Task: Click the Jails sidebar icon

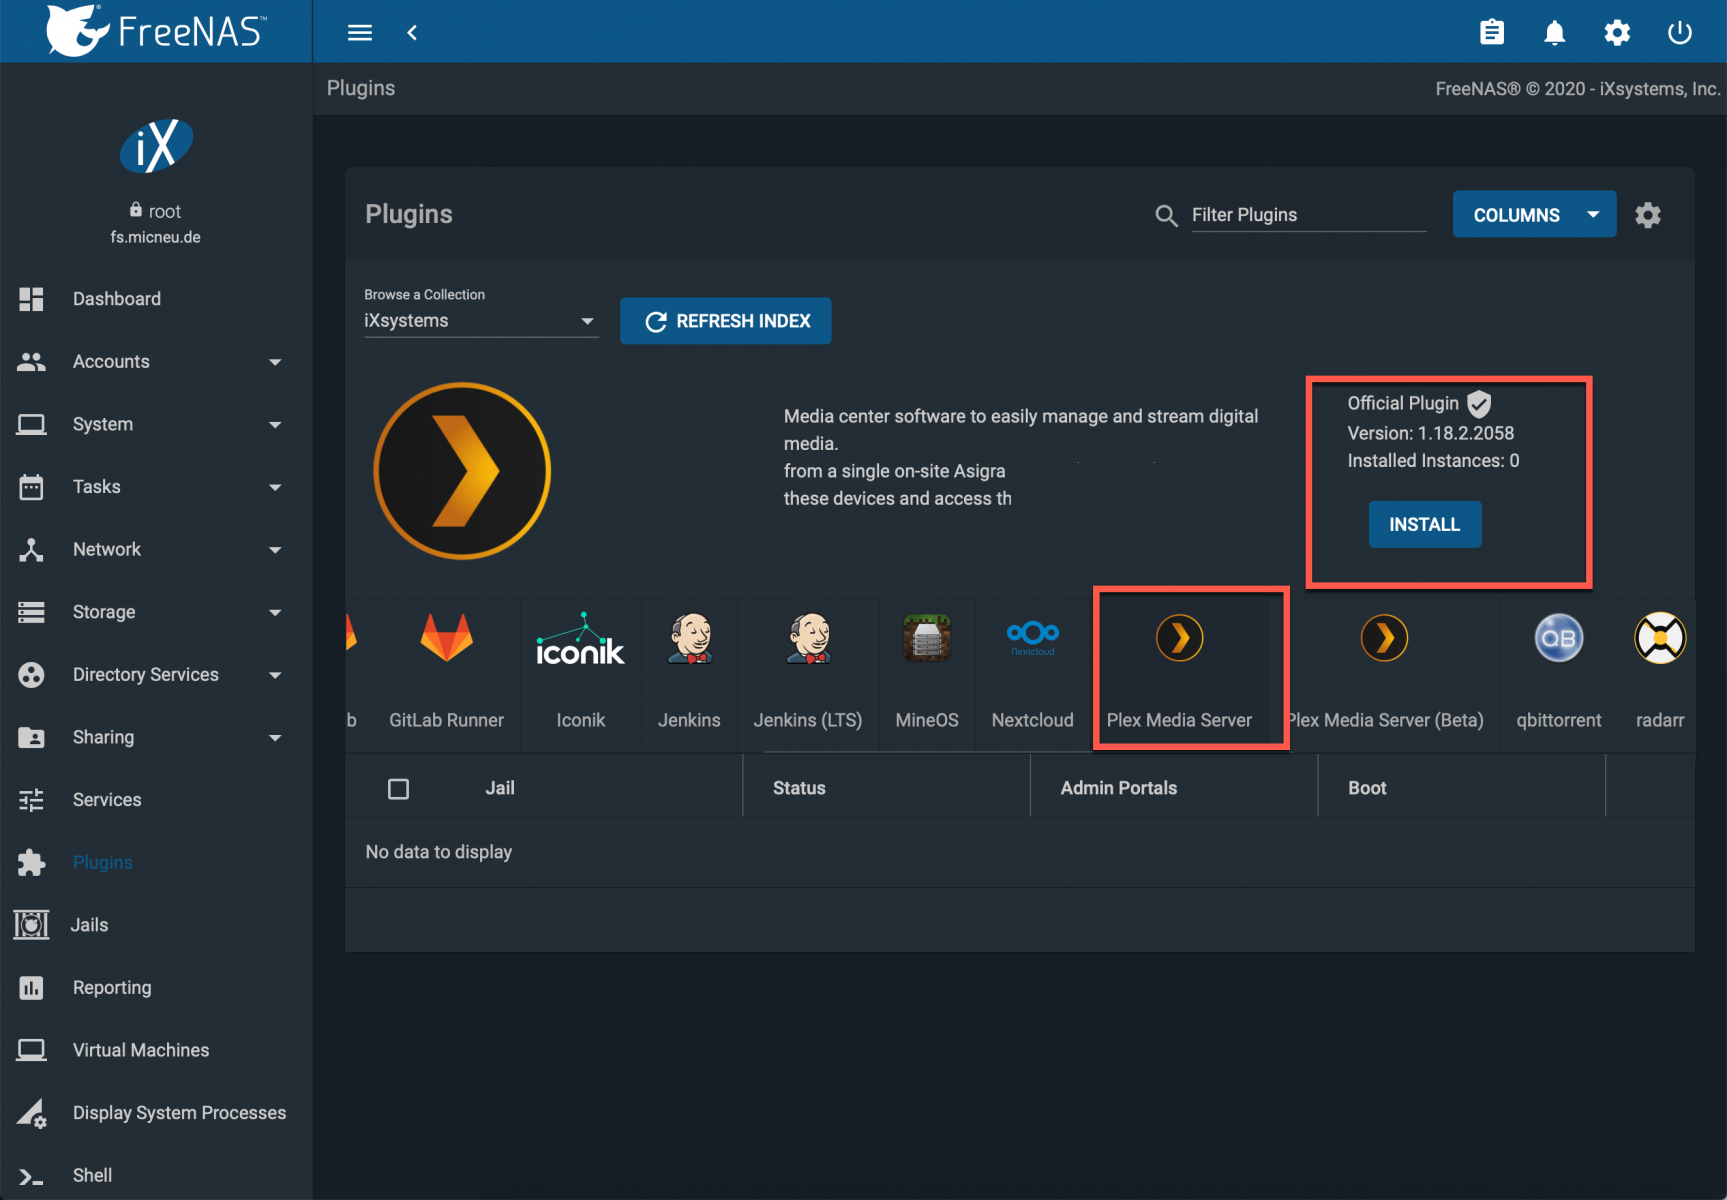Action: click(31, 925)
